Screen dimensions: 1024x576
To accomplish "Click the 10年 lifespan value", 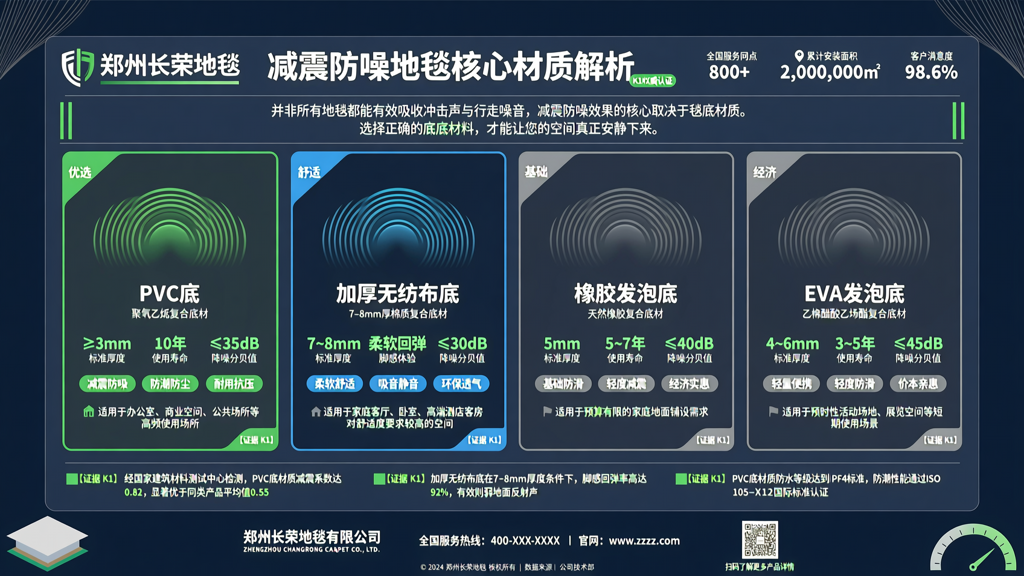I will point(170,344).
